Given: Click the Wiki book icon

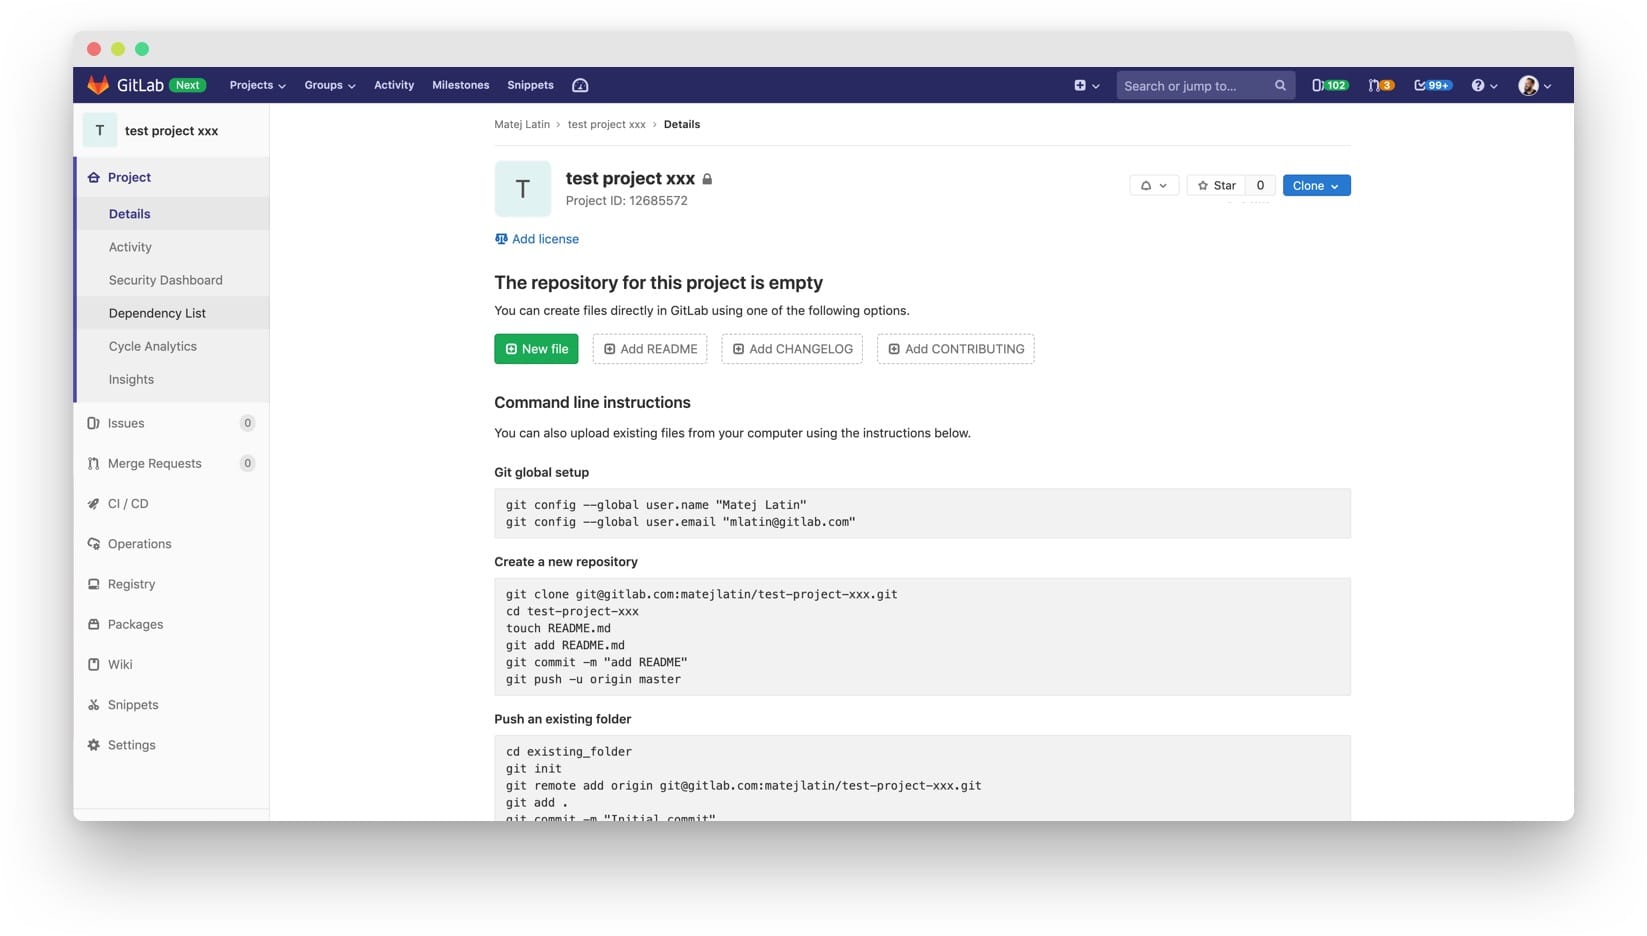Looking at the screenshot, I should tap(93, 664).
